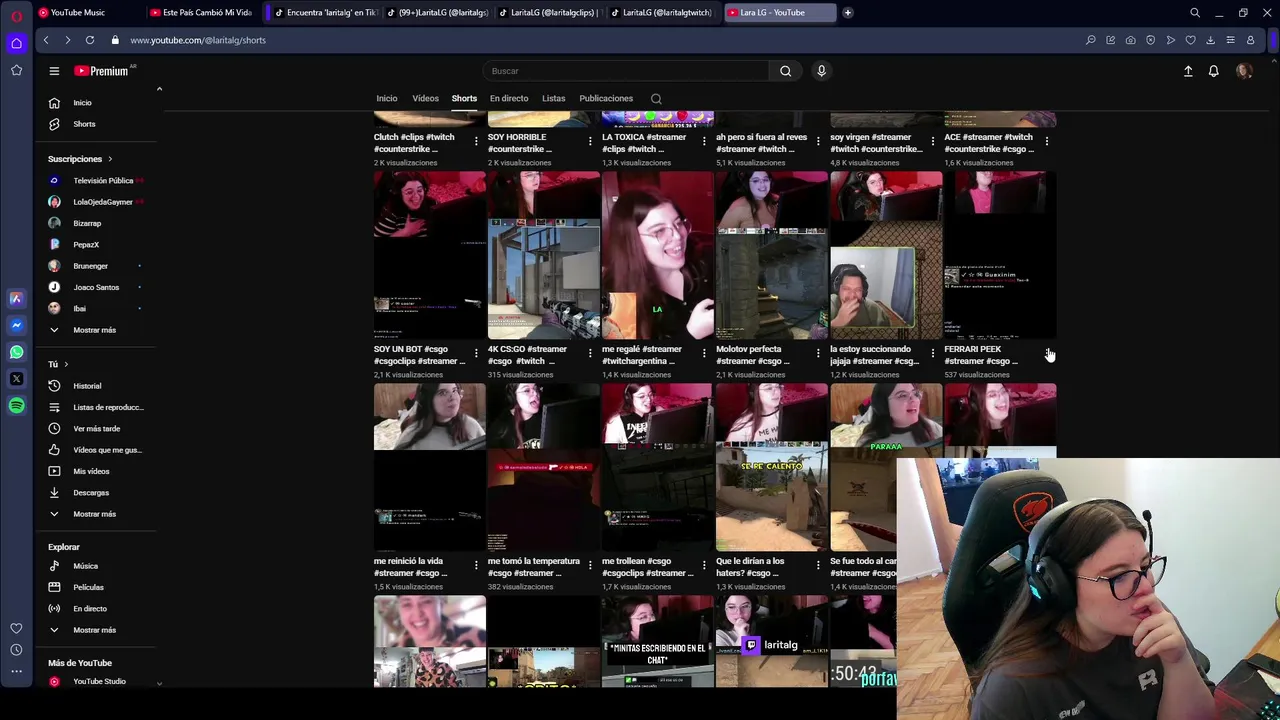This screenshot has height=720, width=1280.
Task: Switch to En directo channel tab
Action: point(509,99)
